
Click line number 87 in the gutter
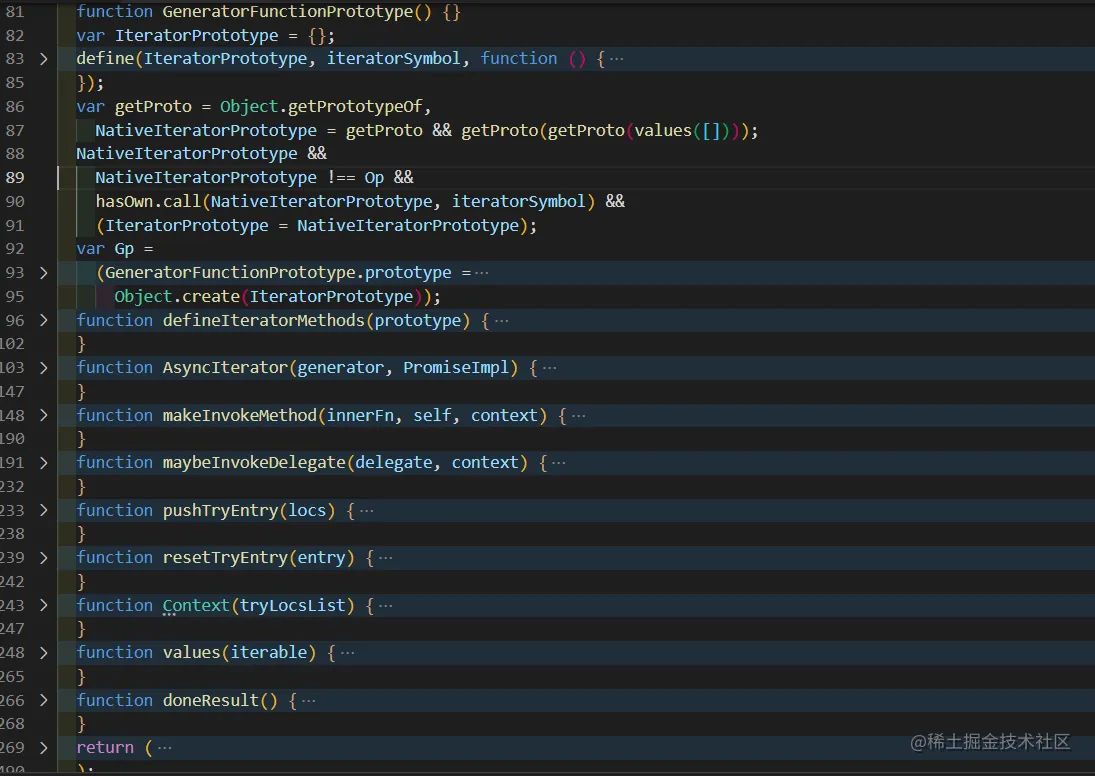point(15,130)
